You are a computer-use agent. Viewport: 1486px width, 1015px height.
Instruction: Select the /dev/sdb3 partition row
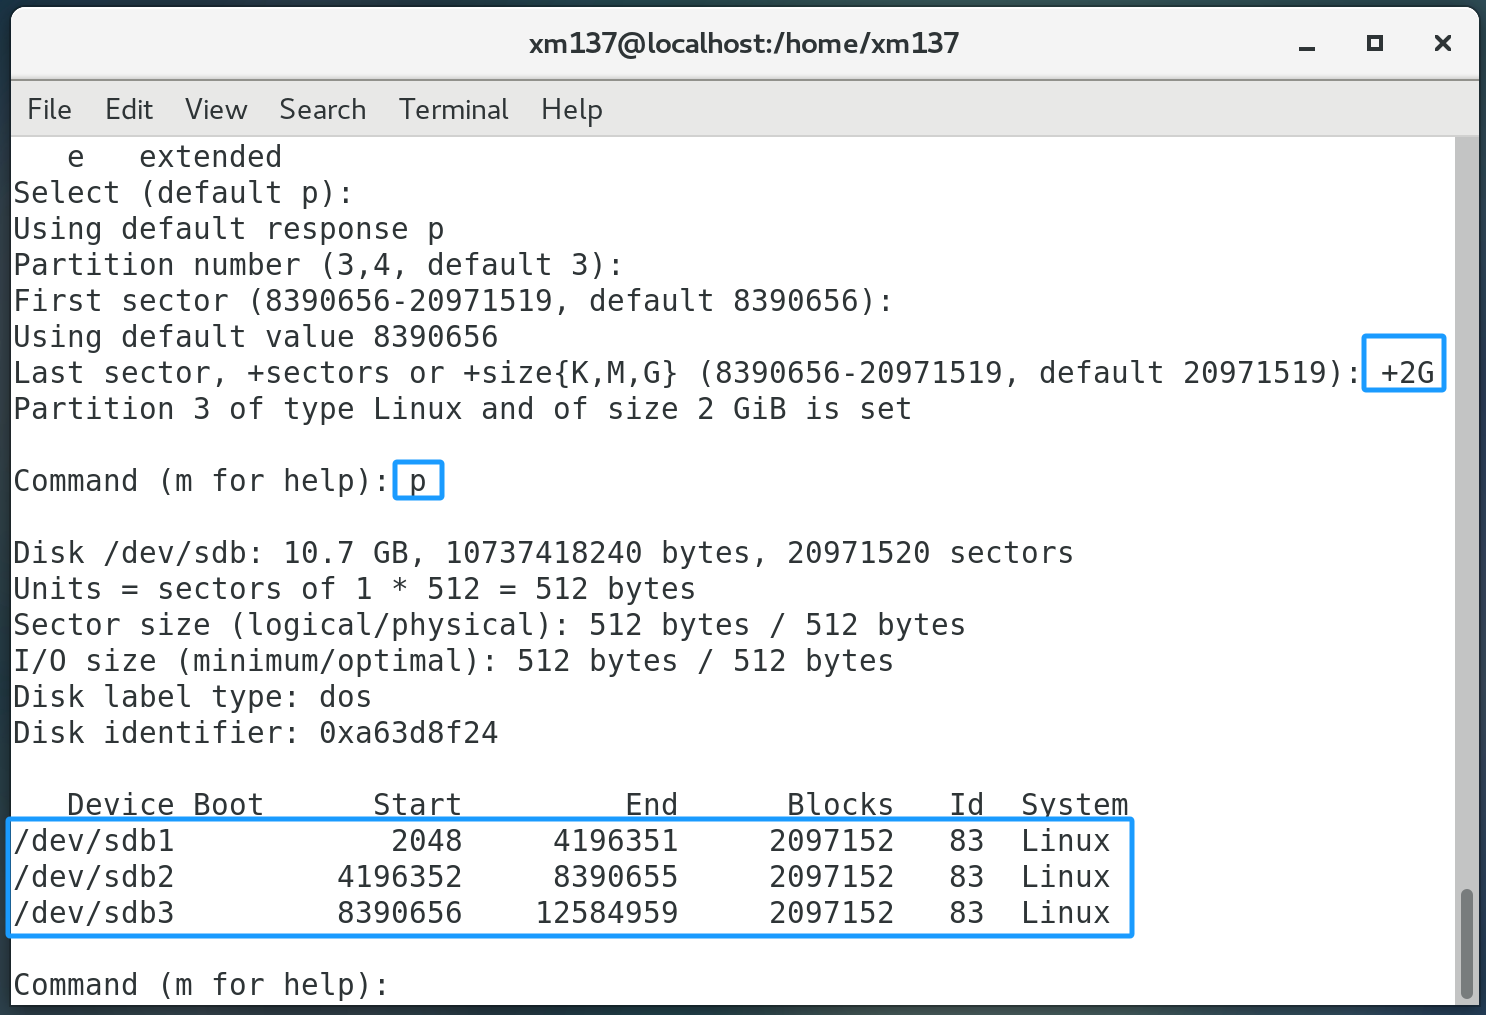click(x=561, y=913)
